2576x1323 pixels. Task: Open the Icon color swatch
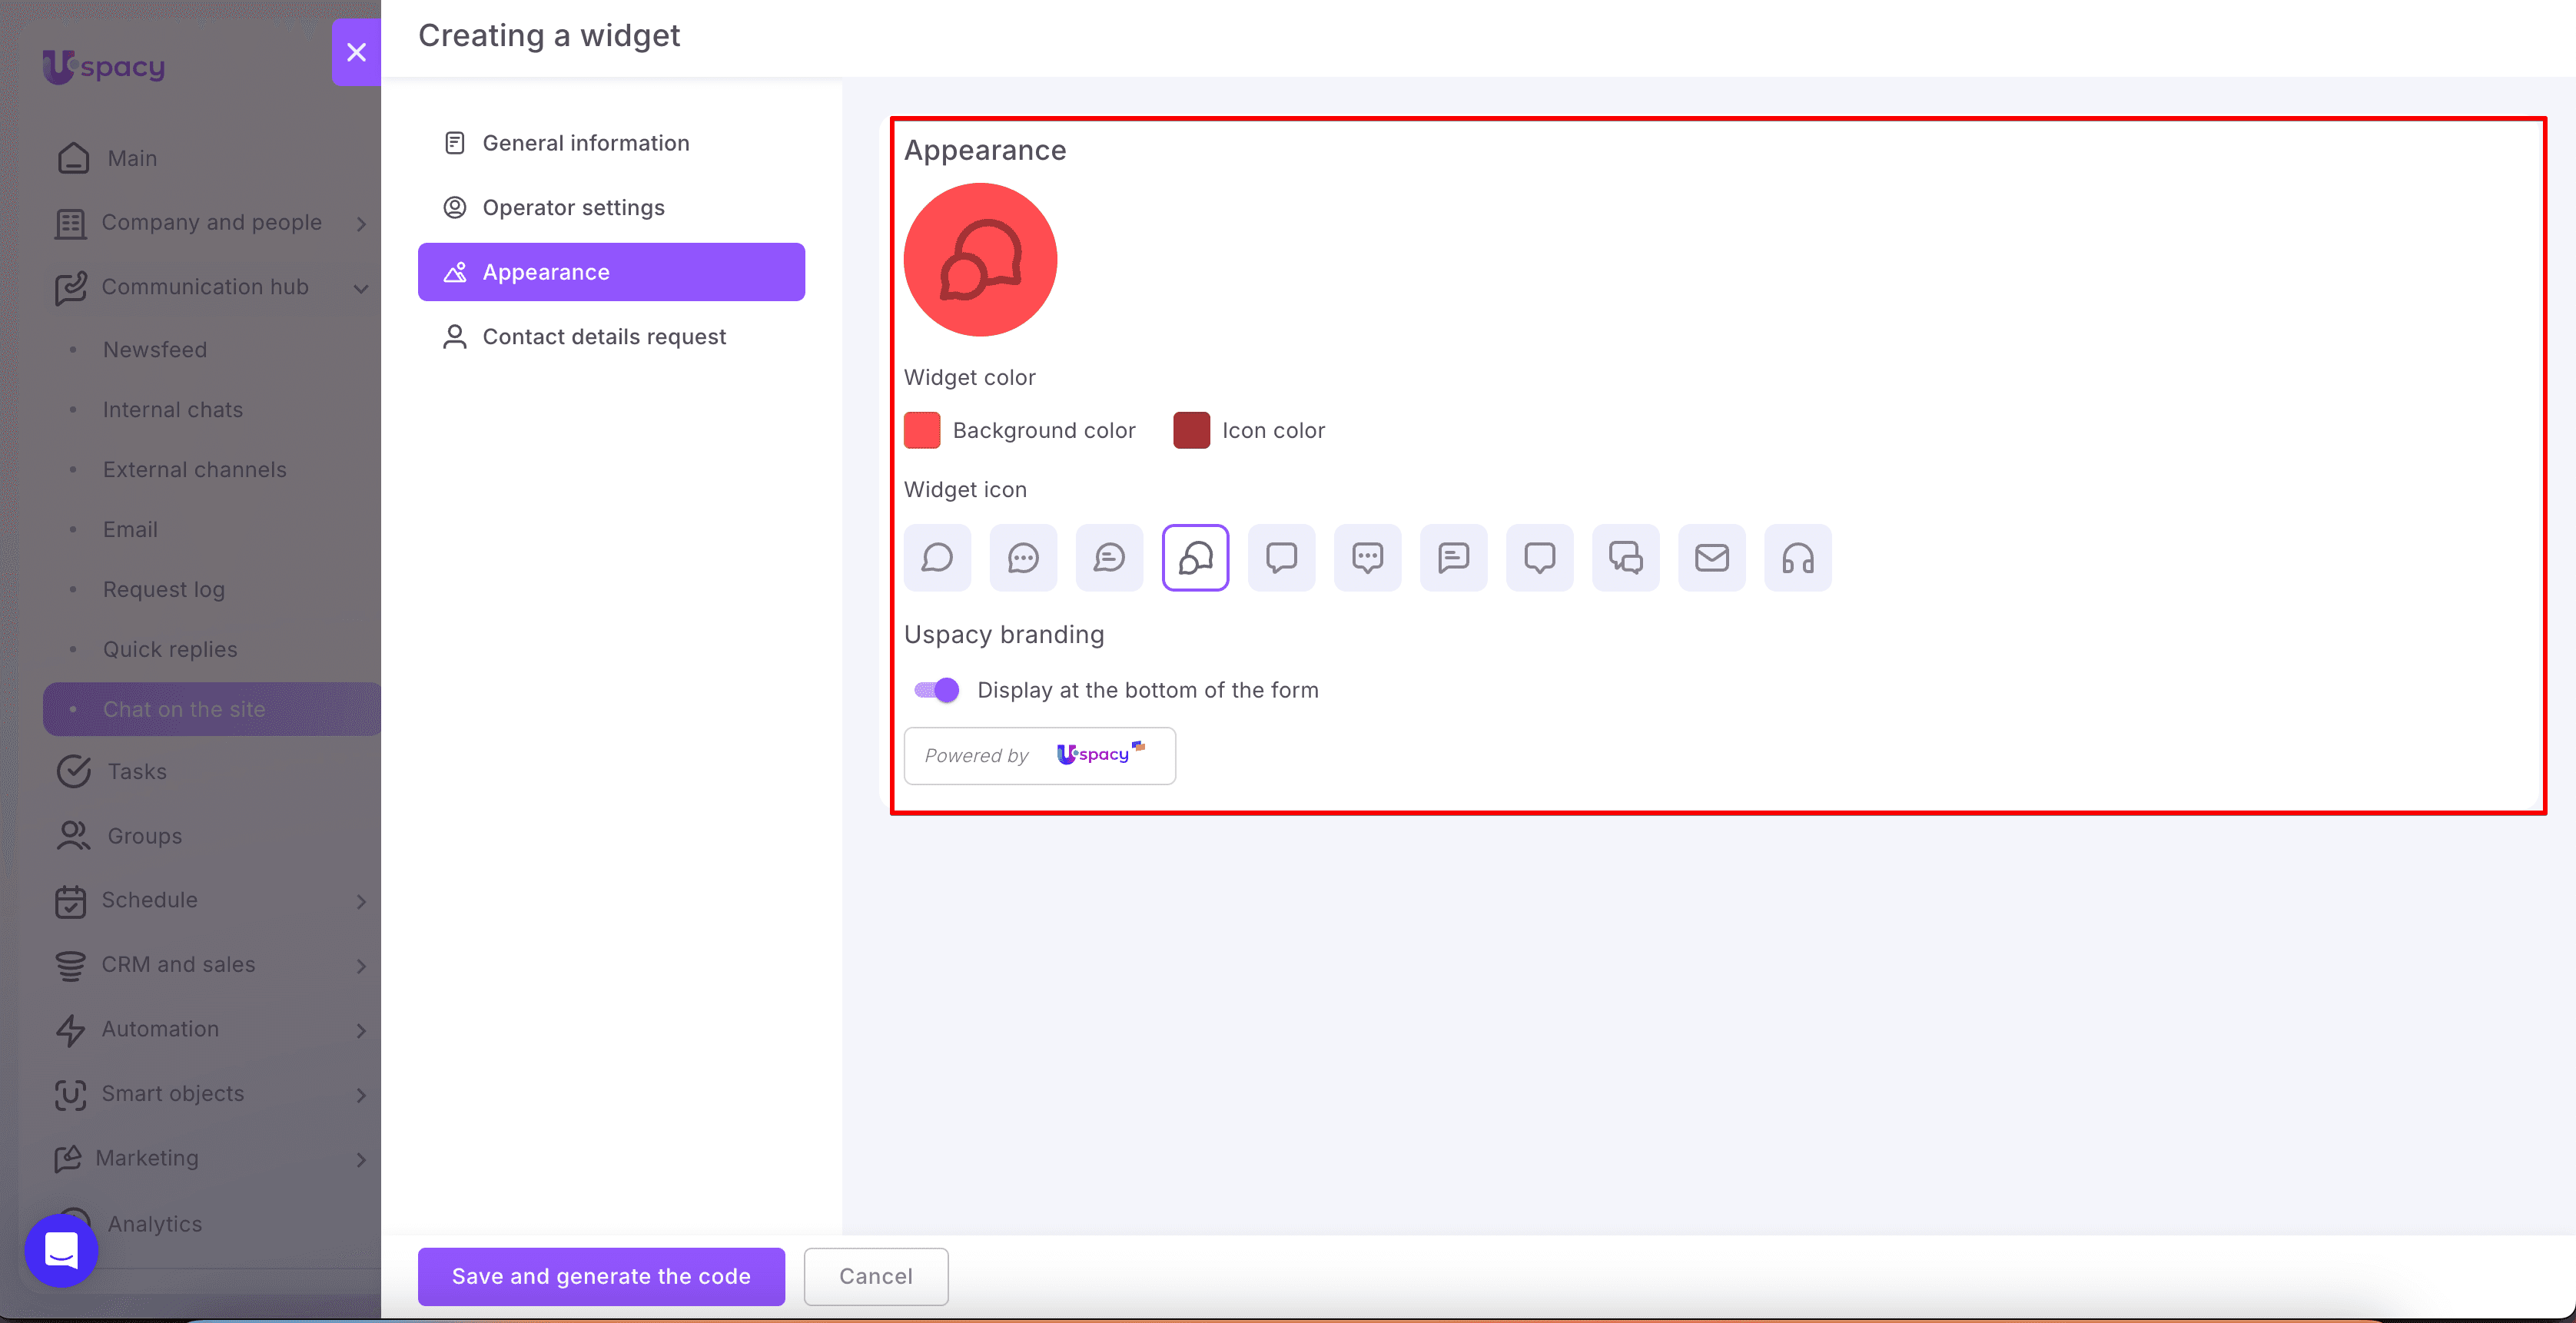pos(1191,430)
